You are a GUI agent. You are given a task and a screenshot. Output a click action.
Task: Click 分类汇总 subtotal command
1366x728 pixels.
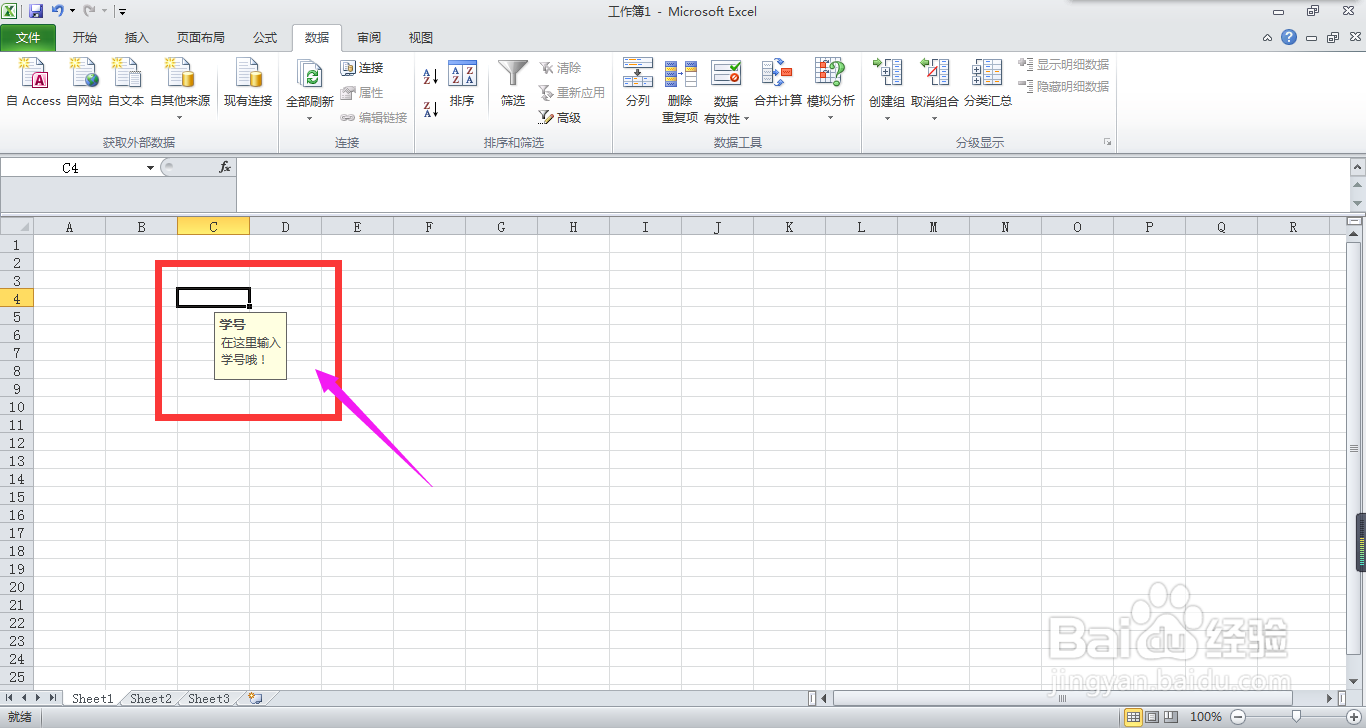click(987, 85)
